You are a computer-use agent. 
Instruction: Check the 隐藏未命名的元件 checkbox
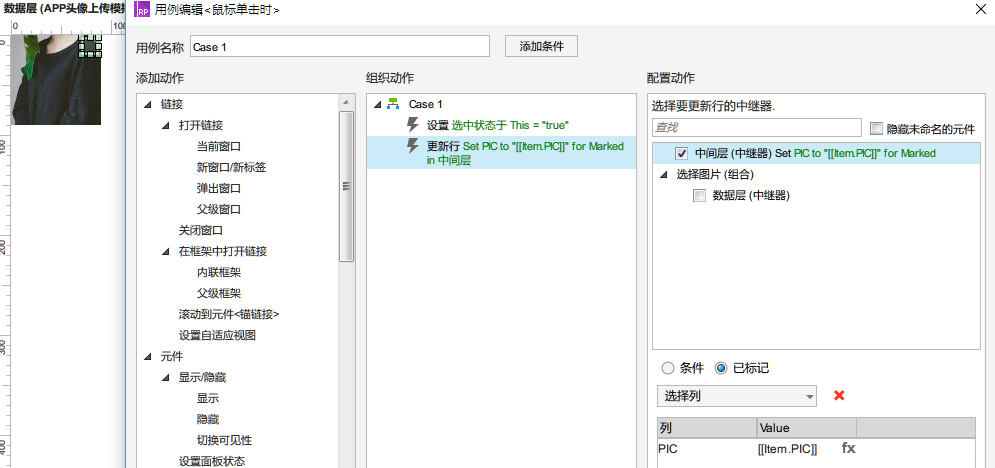click(x=876, y=128)
